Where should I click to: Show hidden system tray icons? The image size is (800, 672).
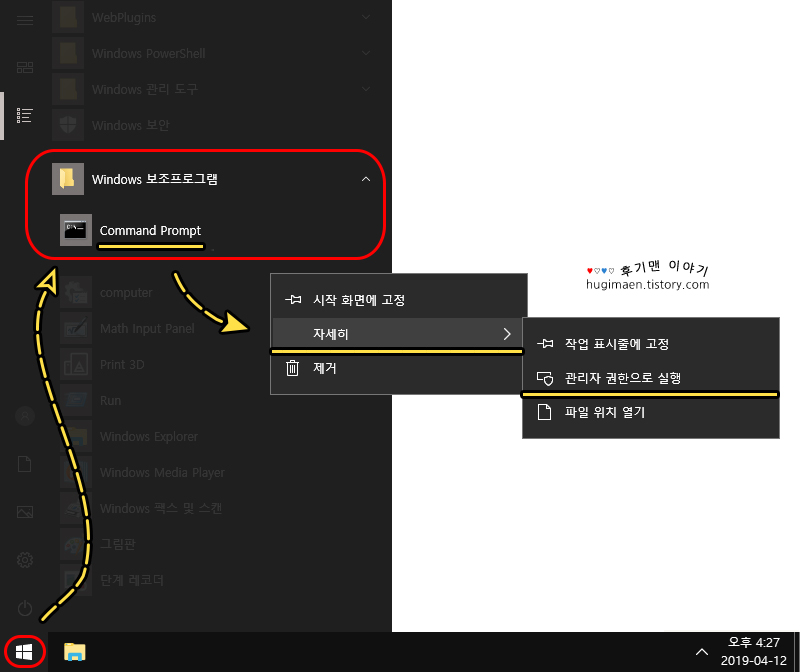click(x=702, y=652)
